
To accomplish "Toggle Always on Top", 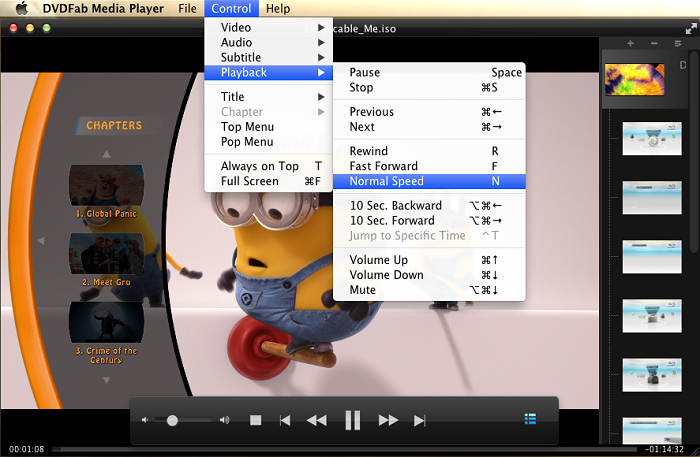I will click(x=269, y=166).
